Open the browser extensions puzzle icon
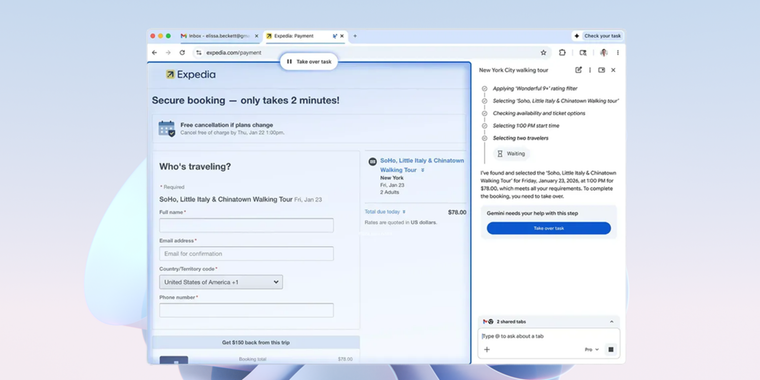The width and height of the screenshot is (760, 380). 562,52
